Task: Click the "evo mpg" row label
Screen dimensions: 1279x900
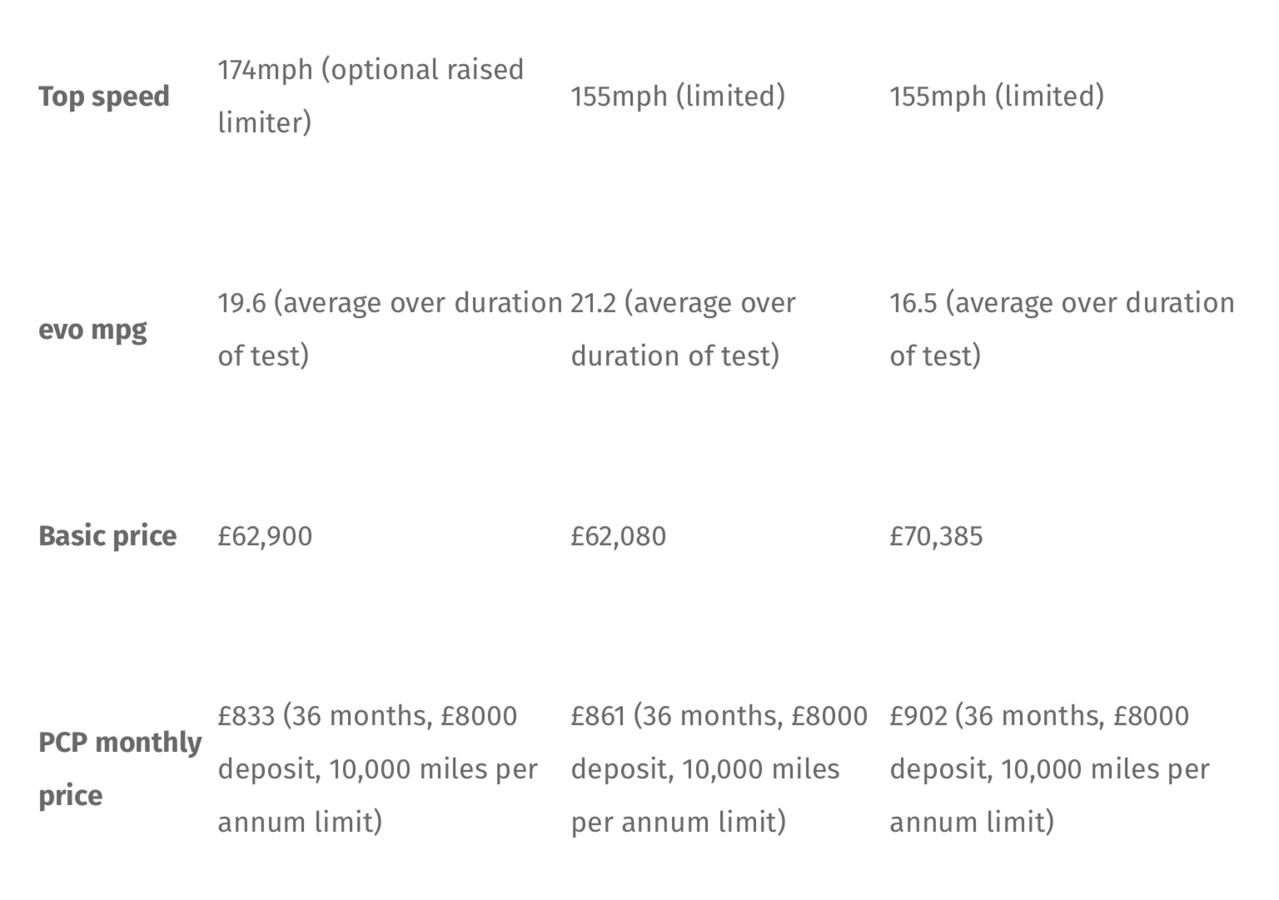Action: coord(92,330)
